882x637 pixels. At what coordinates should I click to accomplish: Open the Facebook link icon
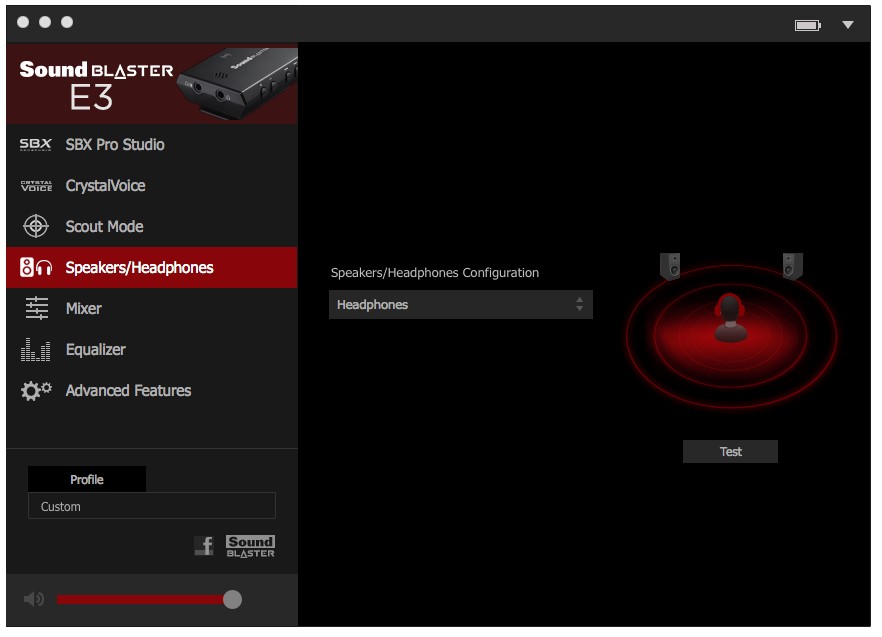tap(204, 546)
